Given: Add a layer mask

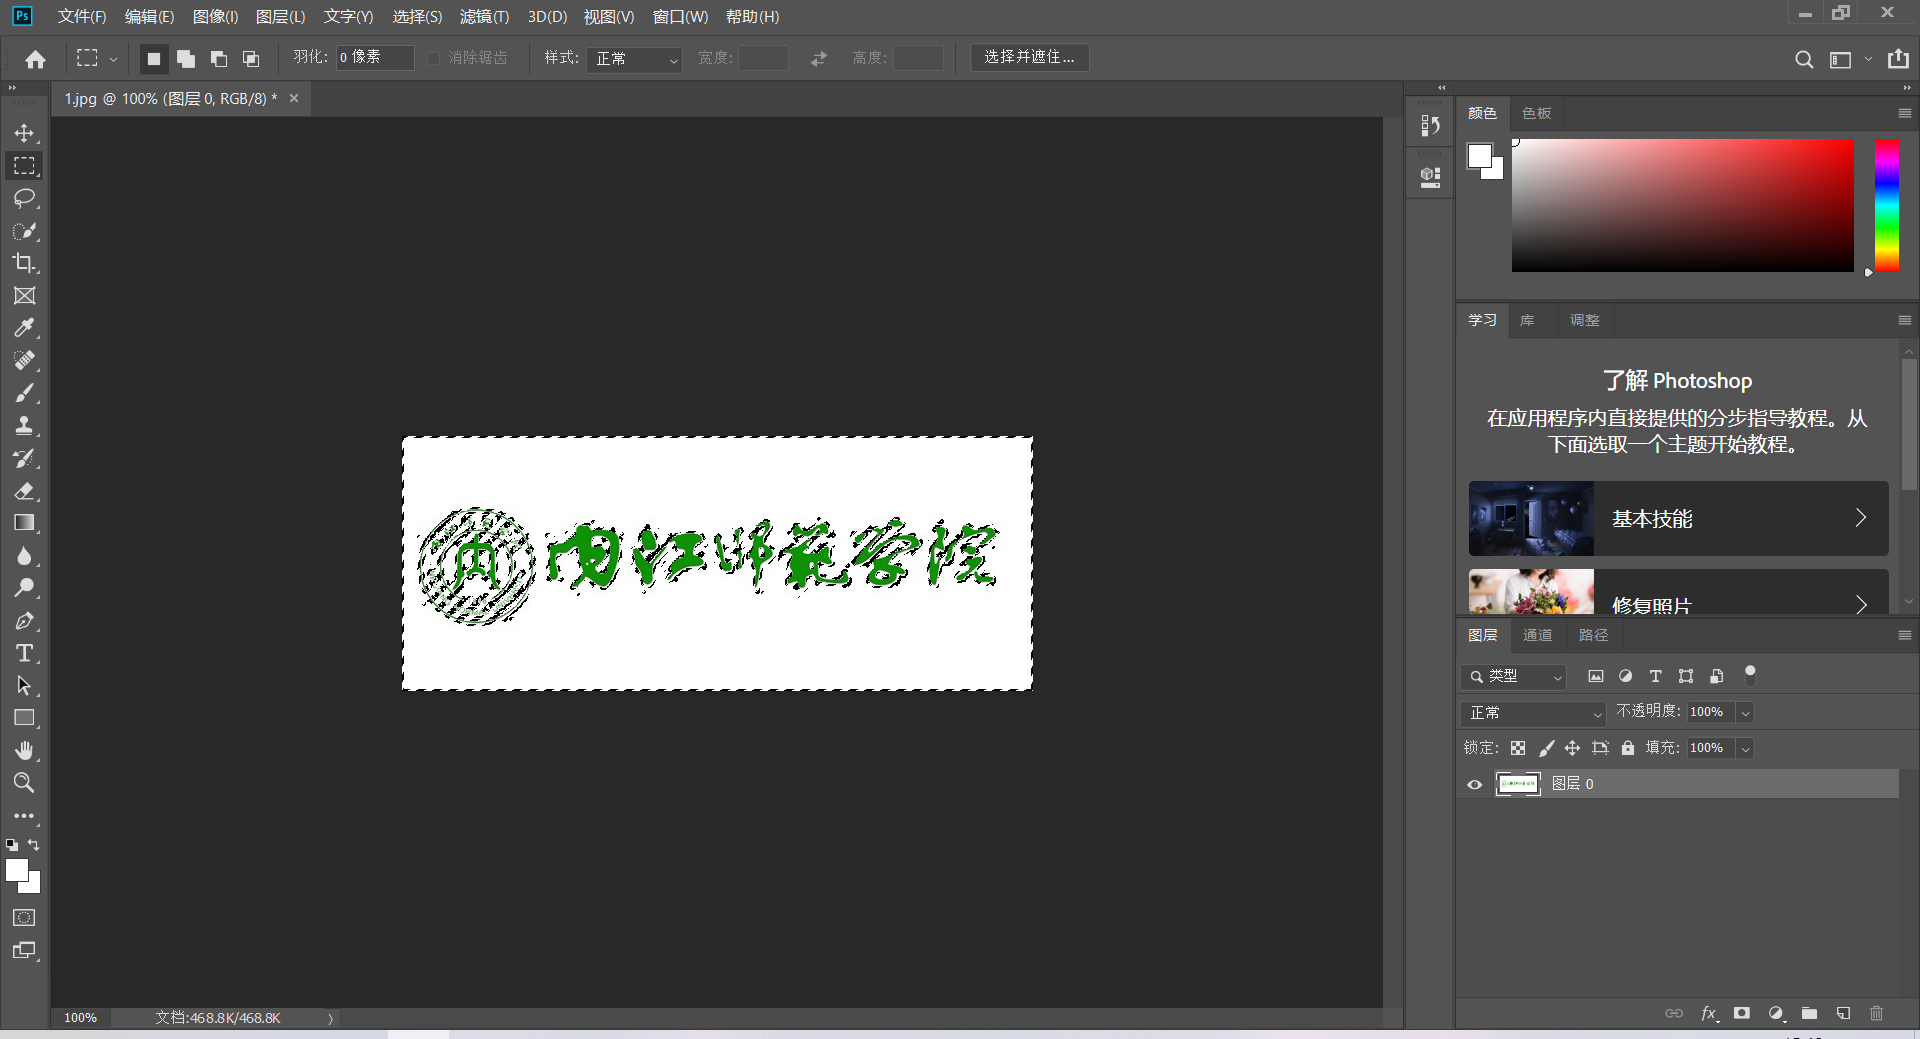Looking at the screenshot, I should pyautogui.click(x=1742, y=1013).
